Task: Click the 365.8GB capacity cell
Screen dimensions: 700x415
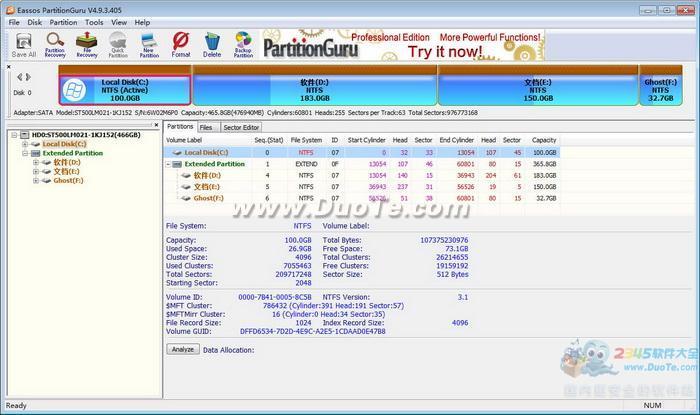Action: click(x=544, y=164)
